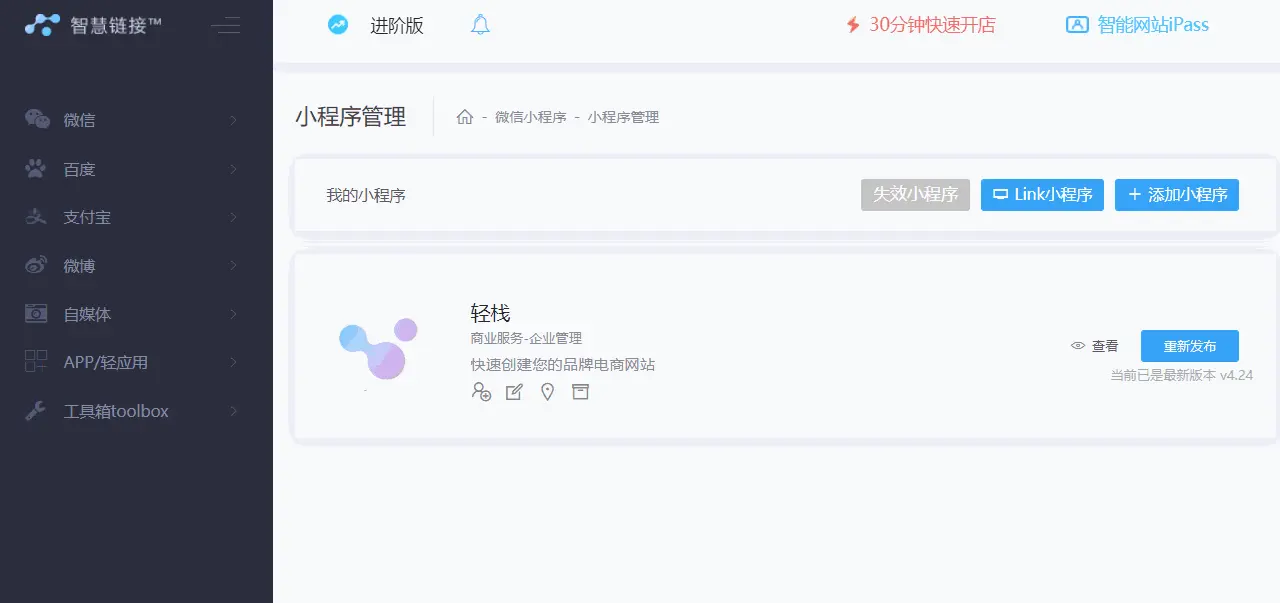Click the add-user icon under 轻栈
This screenshot has height=603, width=1280.
(481, 392)
